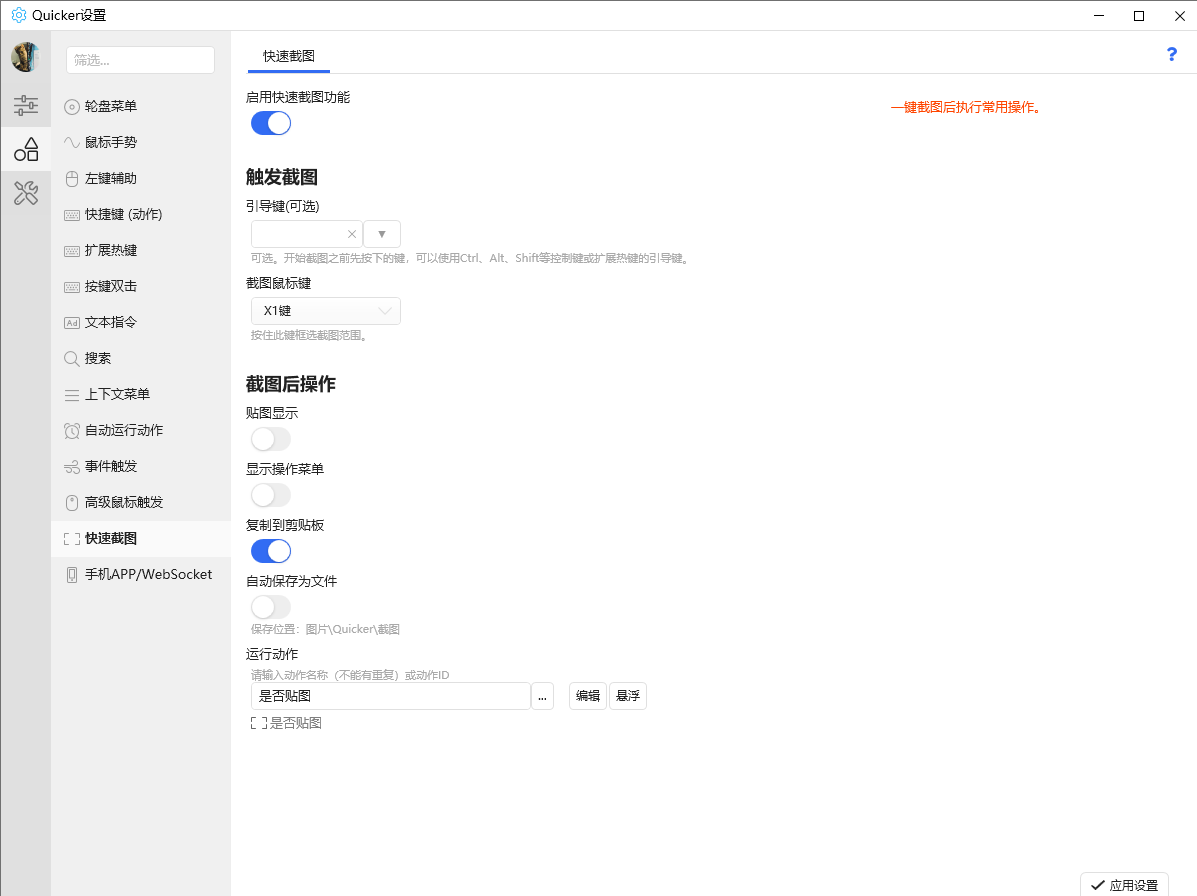Maximize the Quicker设置 window
1197x896 pixels.
point(1139,15)
